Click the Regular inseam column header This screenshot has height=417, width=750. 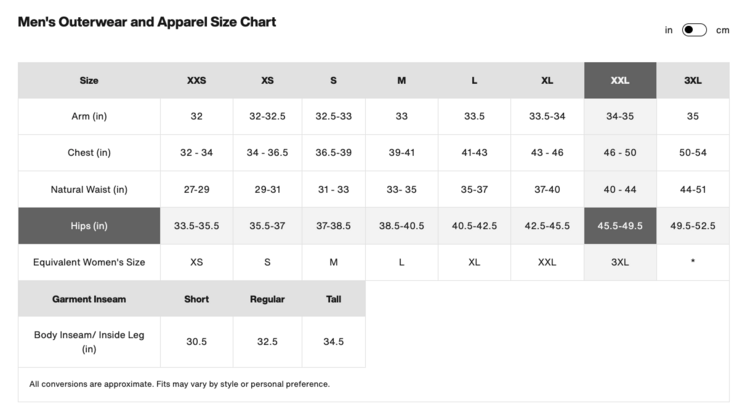point(267,299)
